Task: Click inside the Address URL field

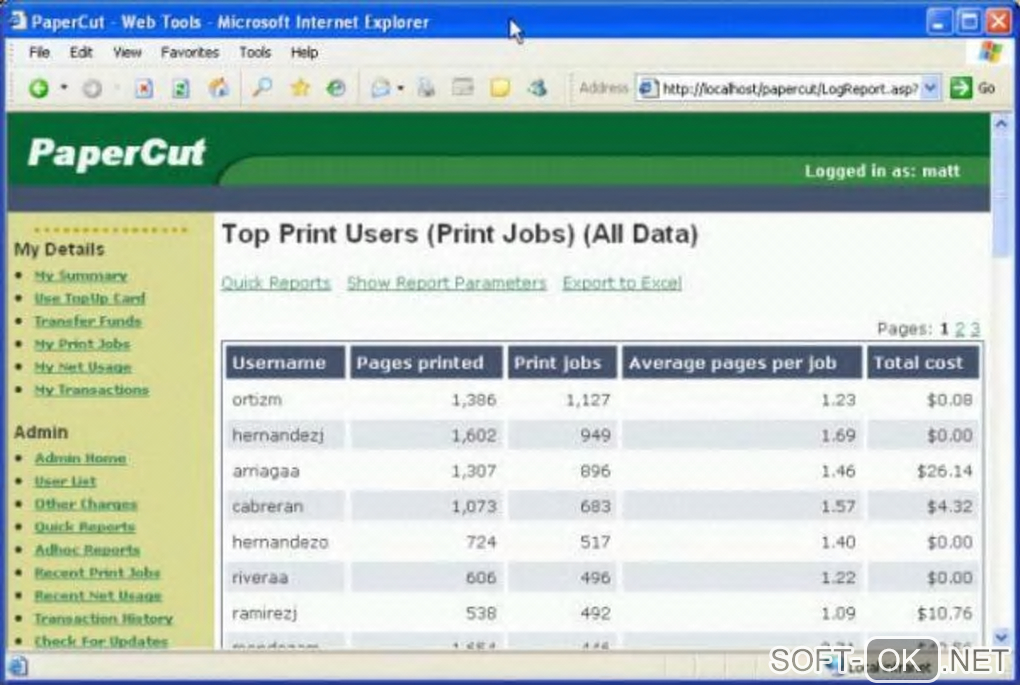Action: (x=790, y=88)
